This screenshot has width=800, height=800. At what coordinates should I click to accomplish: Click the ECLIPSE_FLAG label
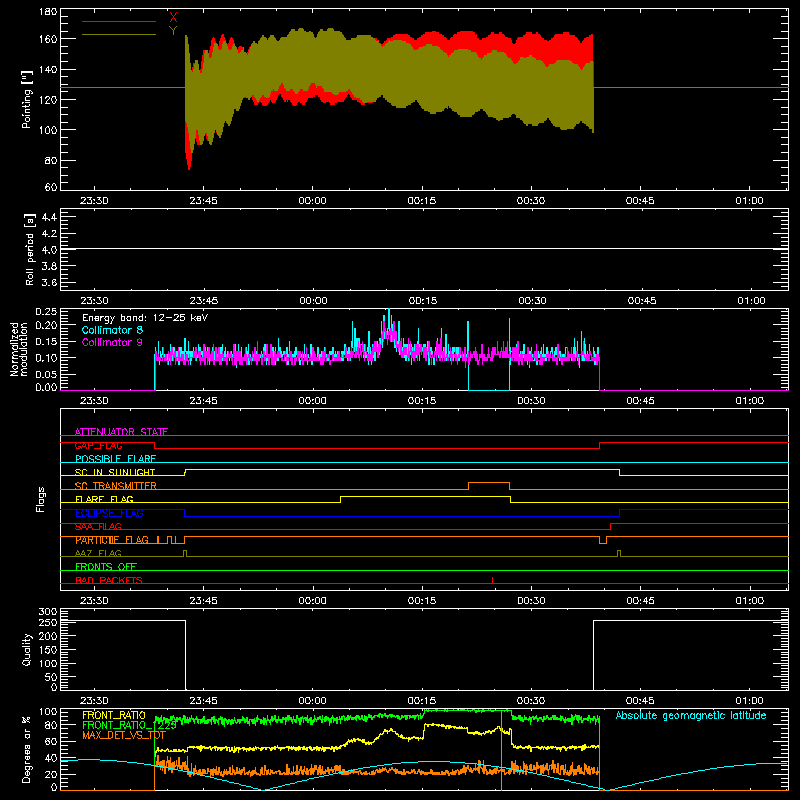pos(109,513)
